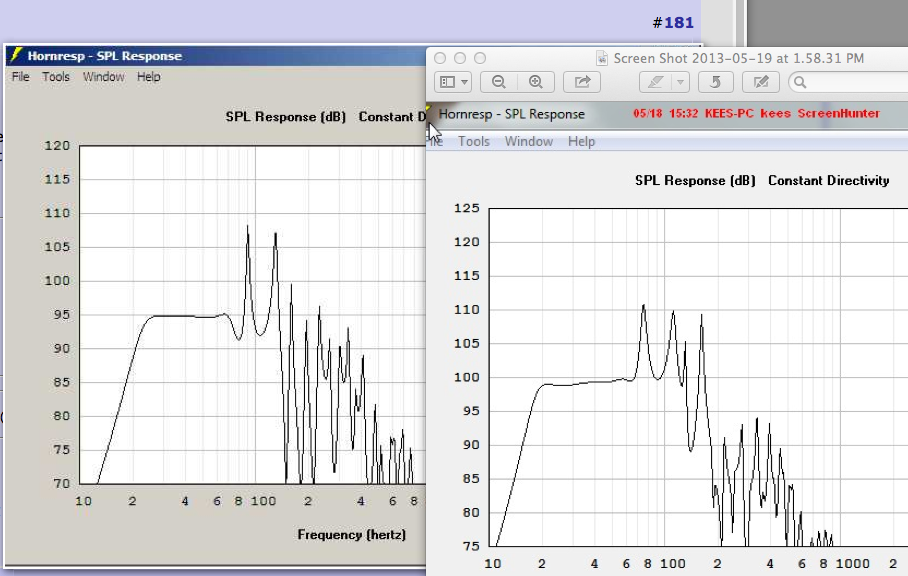Click red KEES-PC ScreenHunter timestamp text
The height and width of the screenshot is (576, 908).
[x=756, y=113]
